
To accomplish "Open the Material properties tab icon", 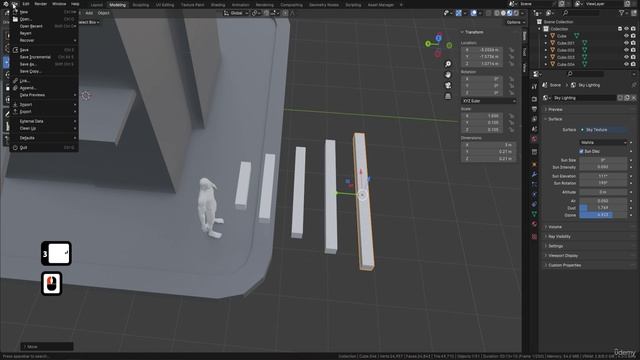I will click(534, 224).
